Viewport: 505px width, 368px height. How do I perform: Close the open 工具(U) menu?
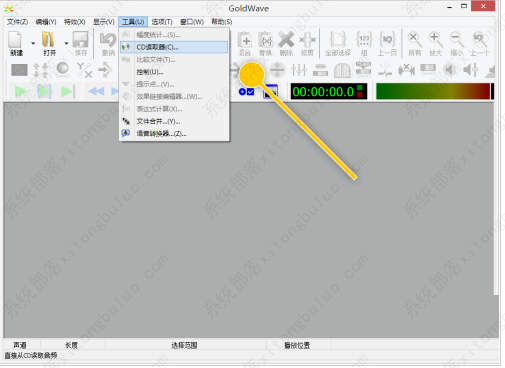click(x=133, y=22)
